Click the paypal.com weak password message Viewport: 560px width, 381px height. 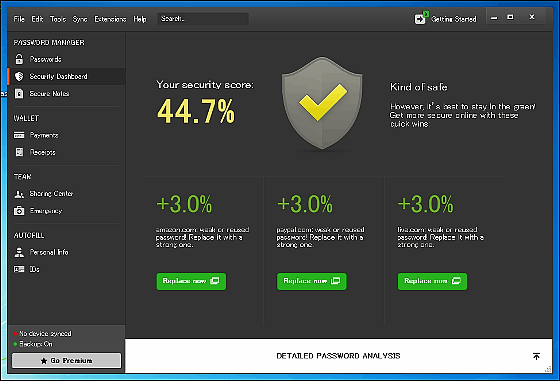point(320,237)
